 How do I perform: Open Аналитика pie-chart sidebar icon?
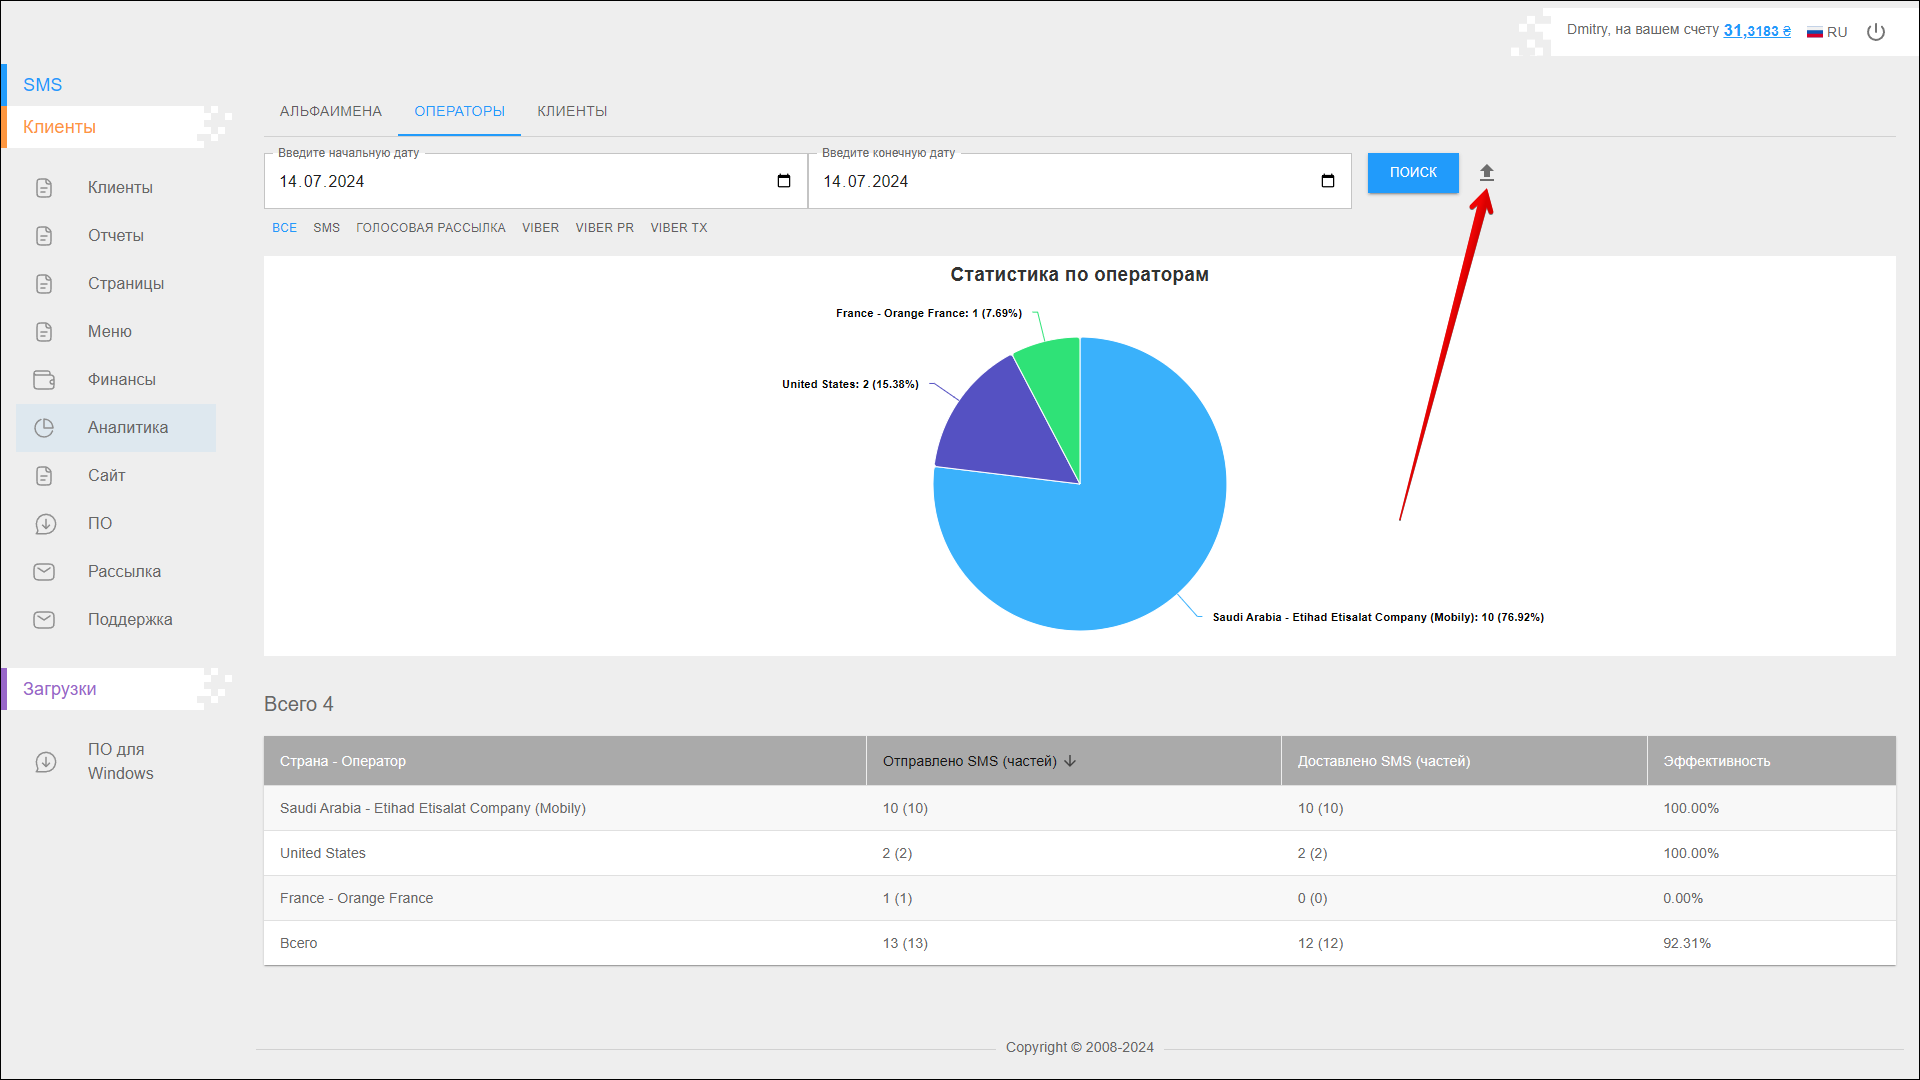[44, 428]
